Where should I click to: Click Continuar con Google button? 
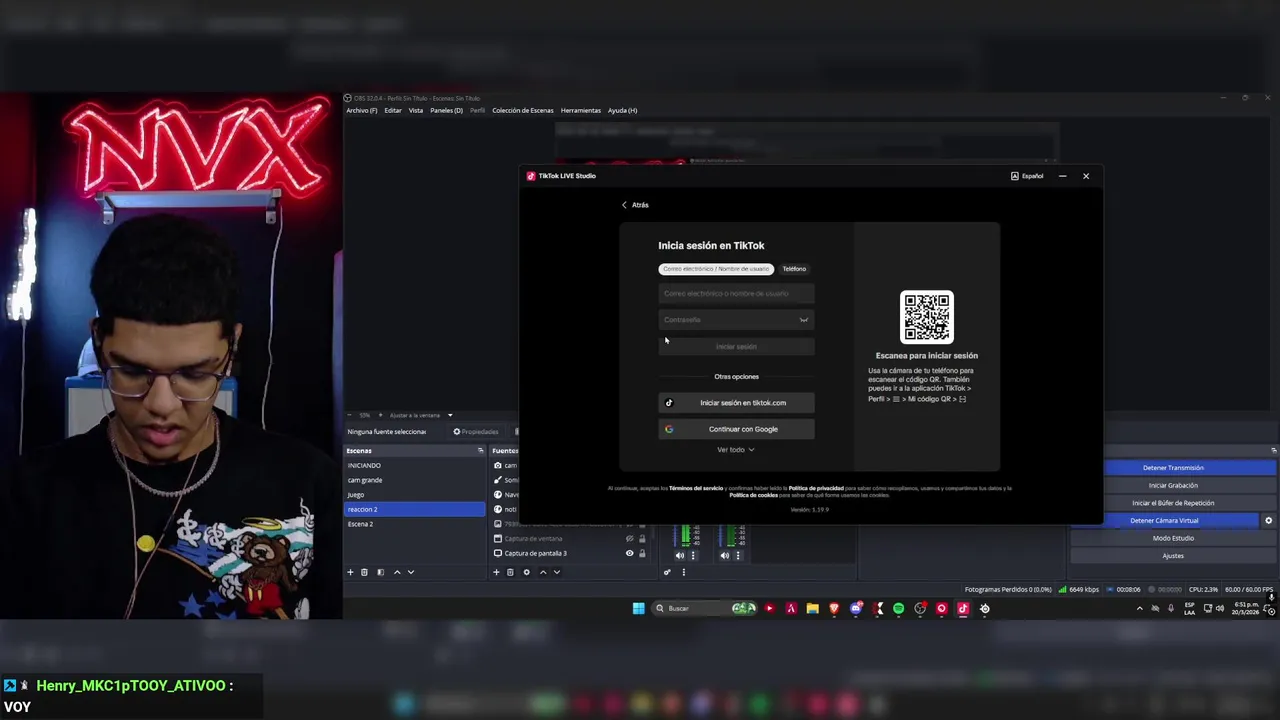click(737, 429)
